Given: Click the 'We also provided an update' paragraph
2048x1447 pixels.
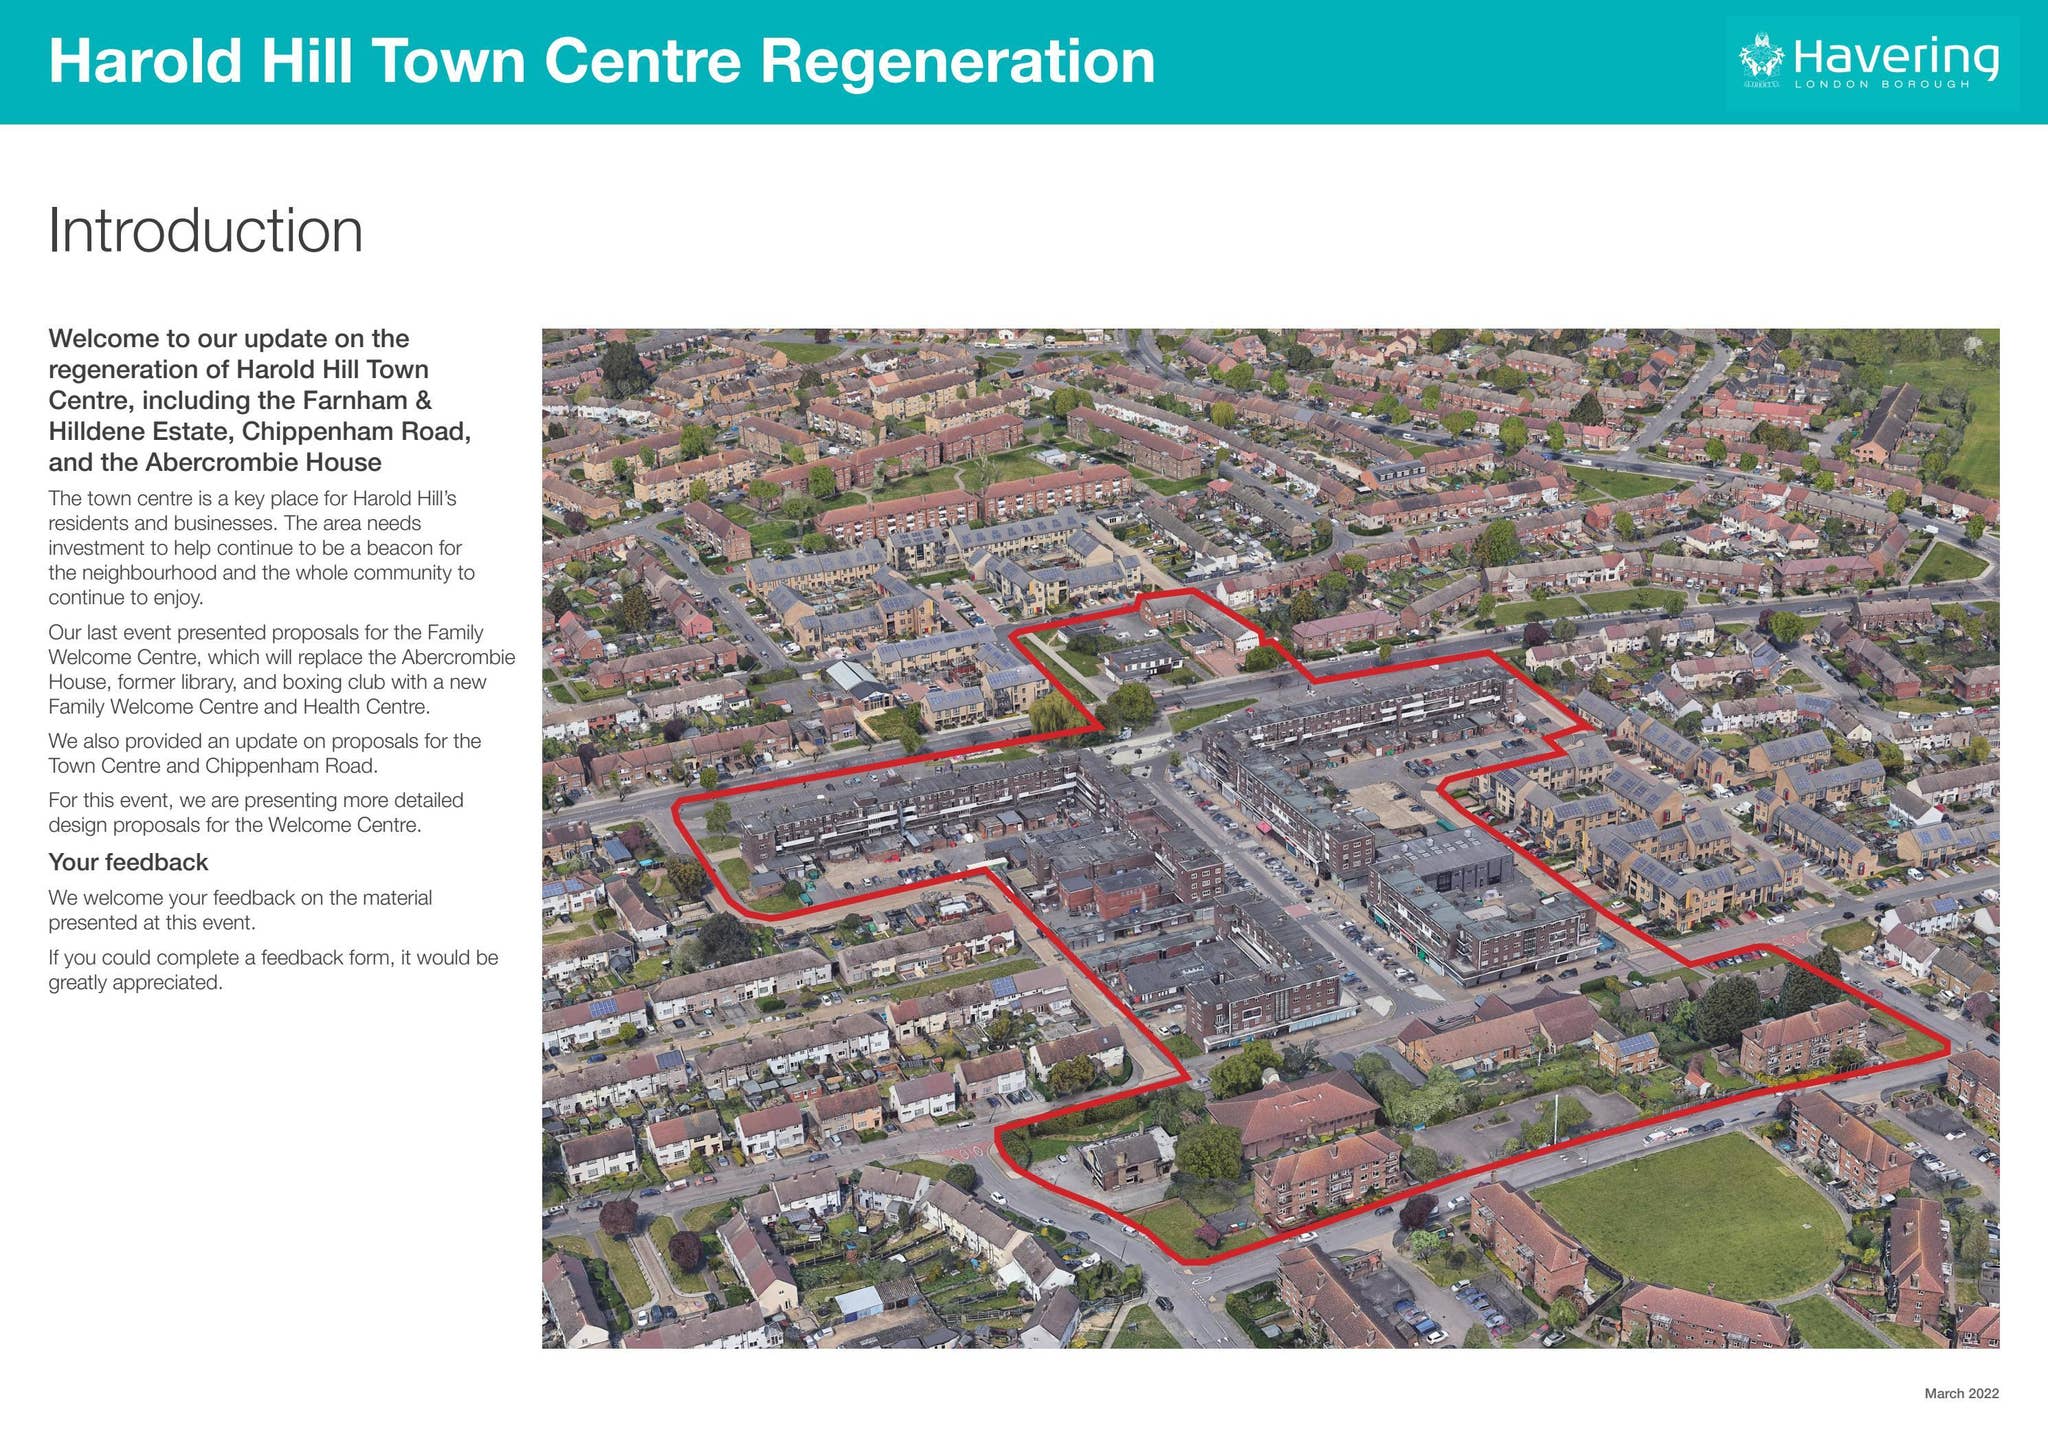Looking at the screenshot, I should coord(265,753).
